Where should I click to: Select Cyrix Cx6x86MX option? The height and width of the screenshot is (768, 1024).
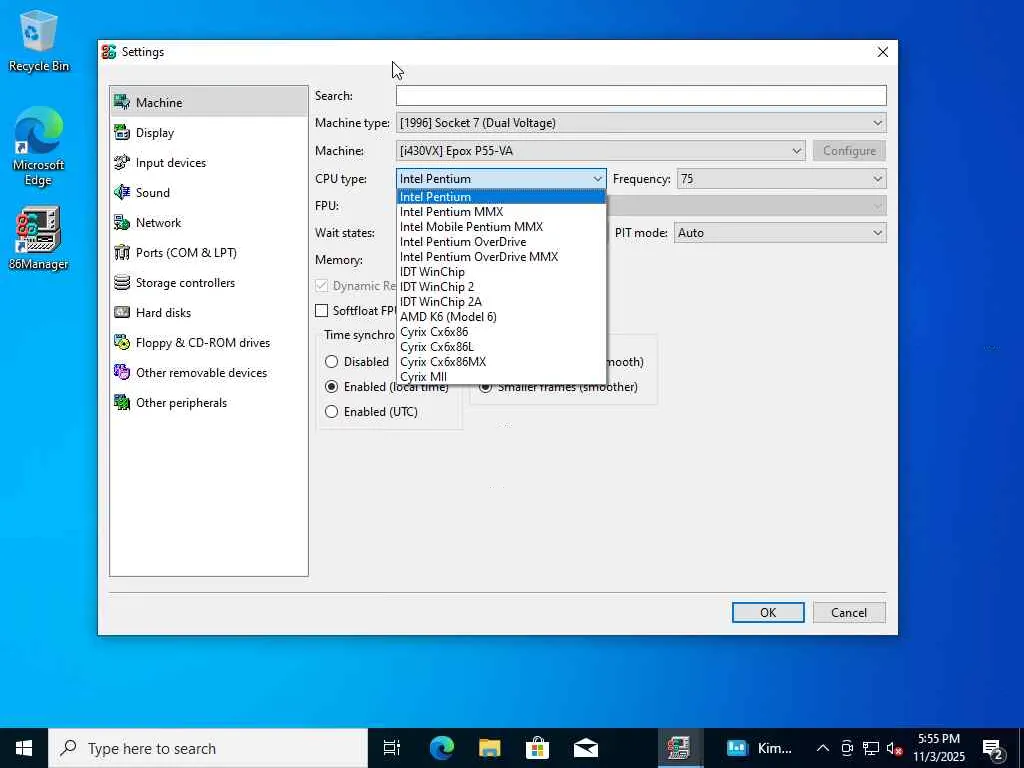(x=501, y=362)
